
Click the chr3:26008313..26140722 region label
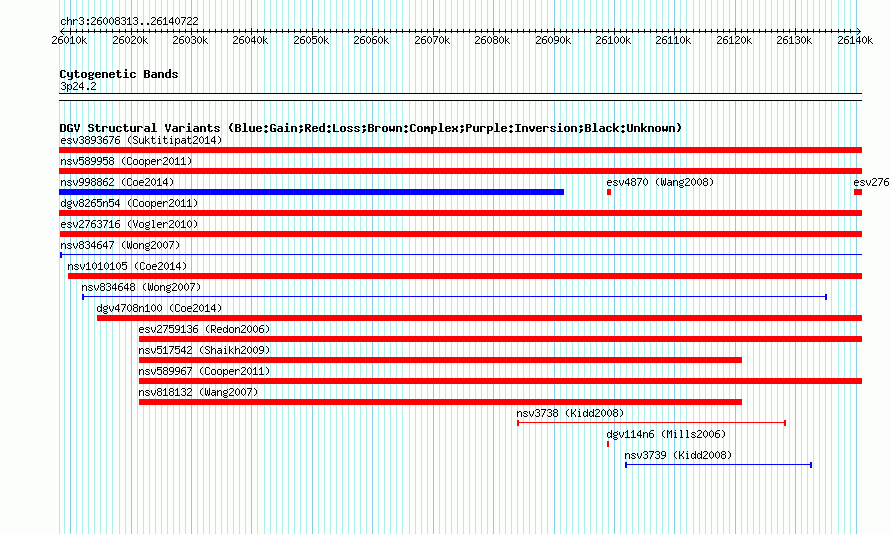[129, 21]
